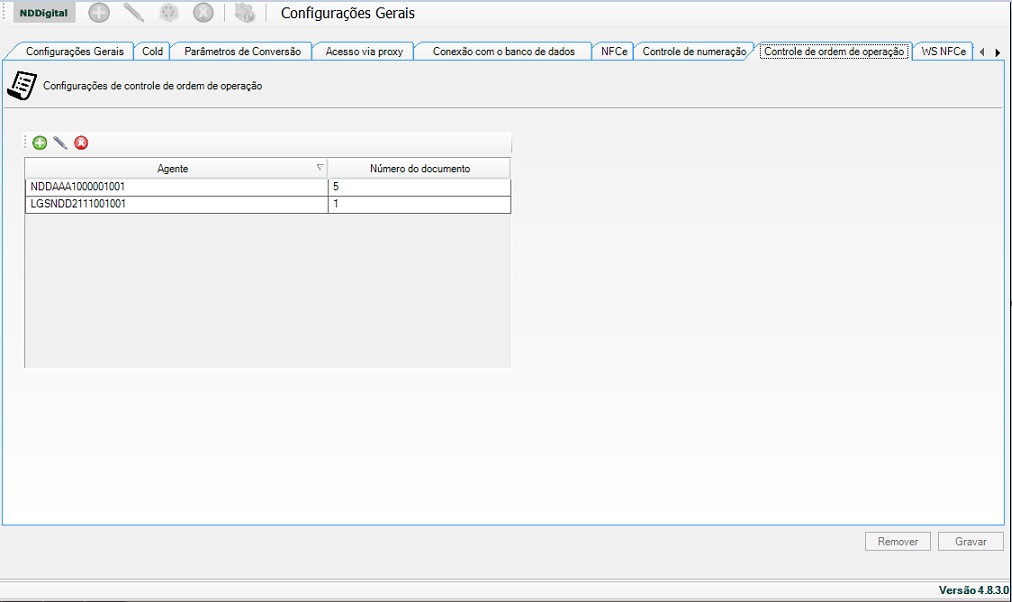Click the green add agent icon
1012x602 pixels.
[40, 143]
